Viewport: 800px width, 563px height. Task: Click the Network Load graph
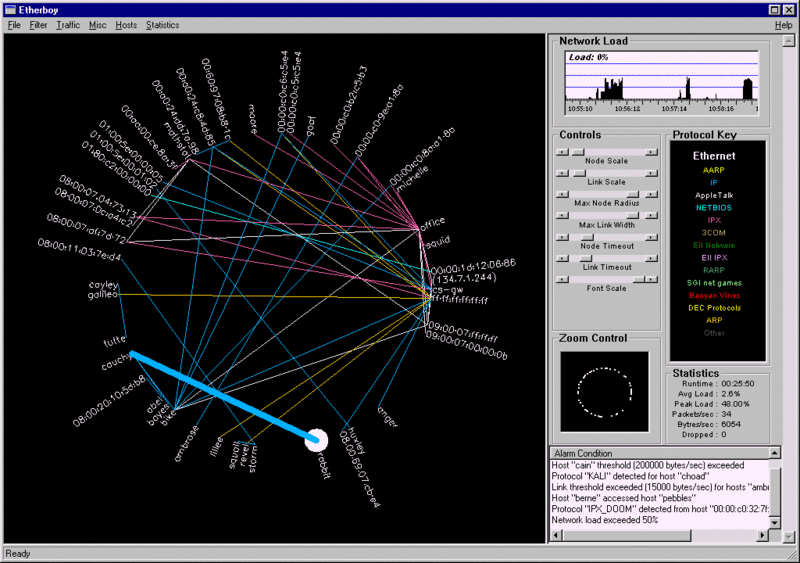662,83
